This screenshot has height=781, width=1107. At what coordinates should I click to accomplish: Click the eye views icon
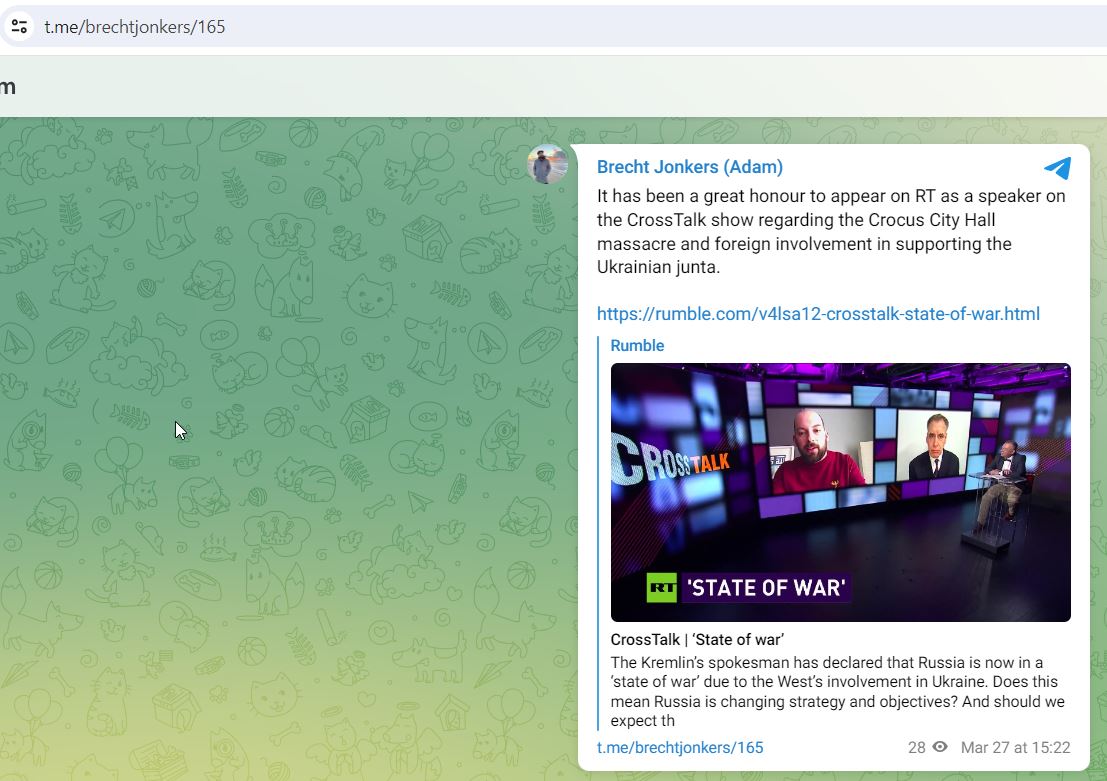(940, 747)
